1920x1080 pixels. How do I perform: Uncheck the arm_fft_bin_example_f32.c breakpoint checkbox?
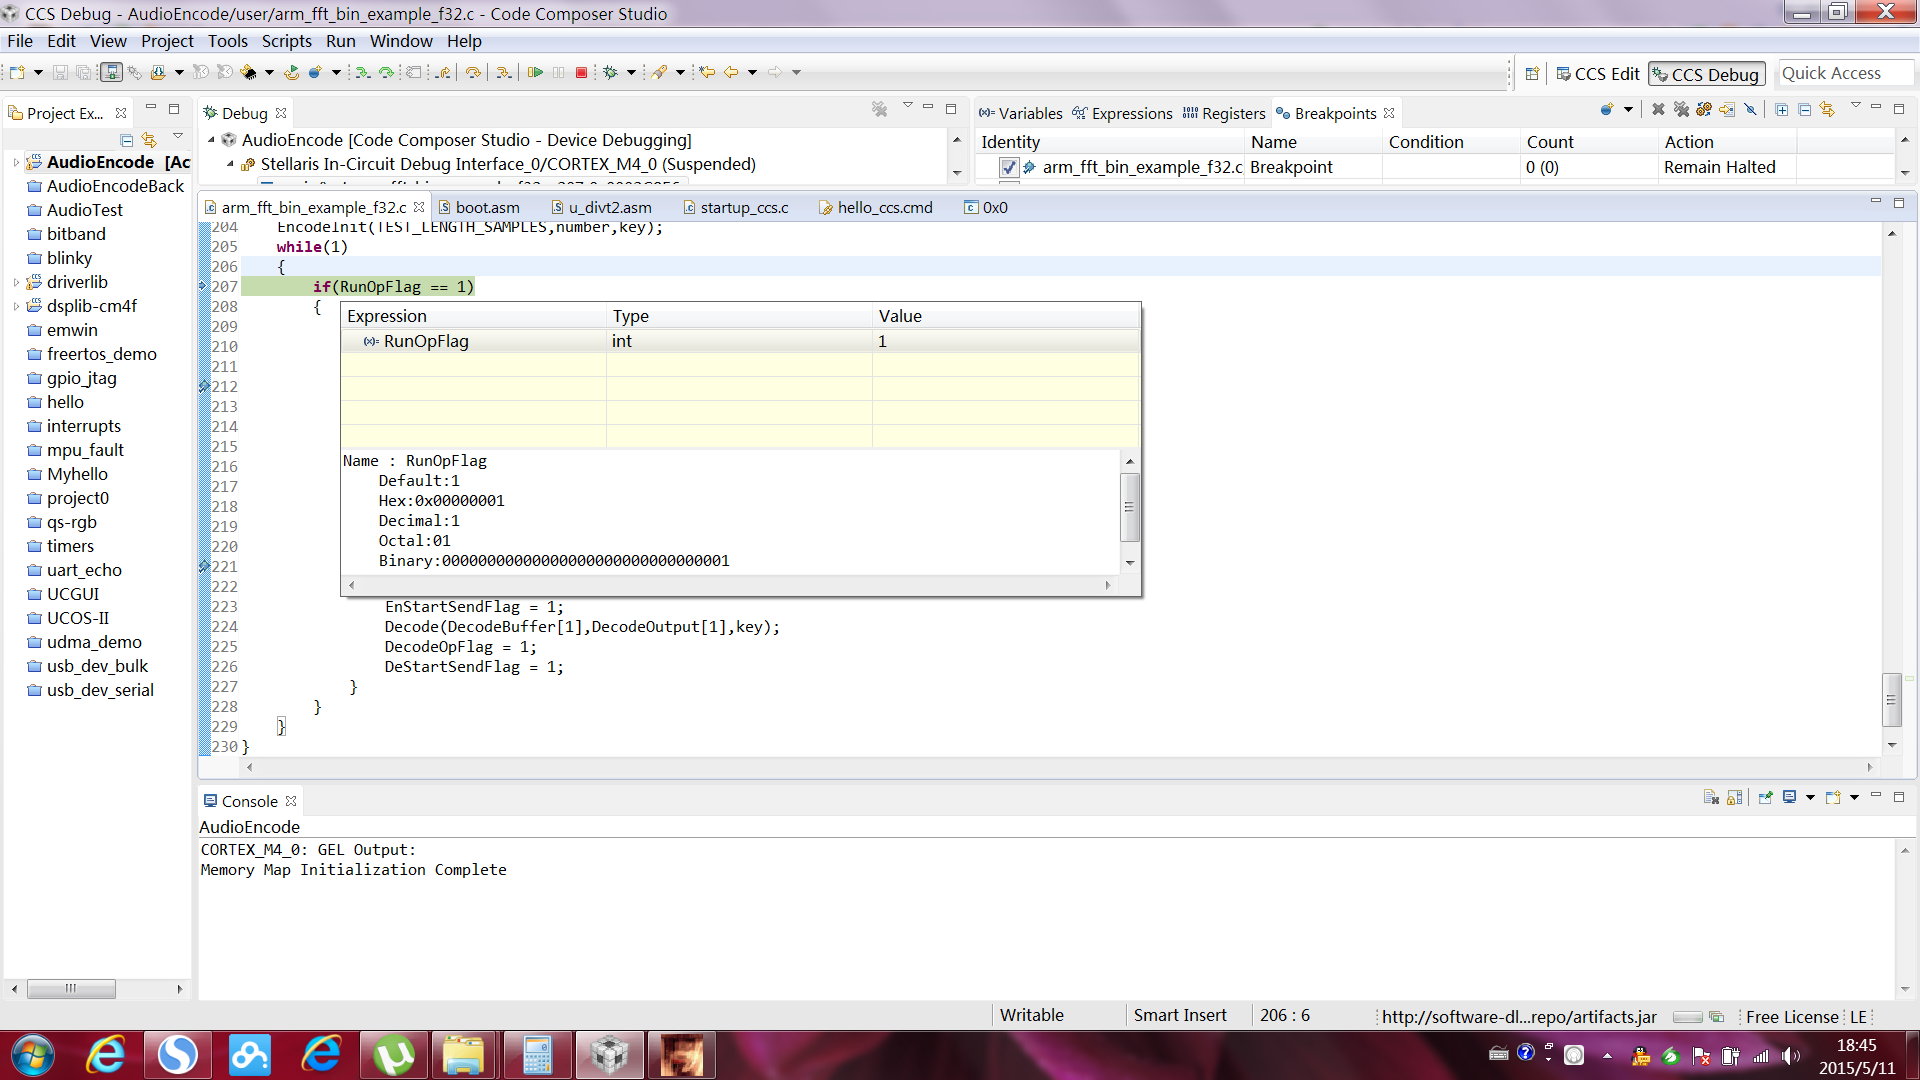[1009, 167]
